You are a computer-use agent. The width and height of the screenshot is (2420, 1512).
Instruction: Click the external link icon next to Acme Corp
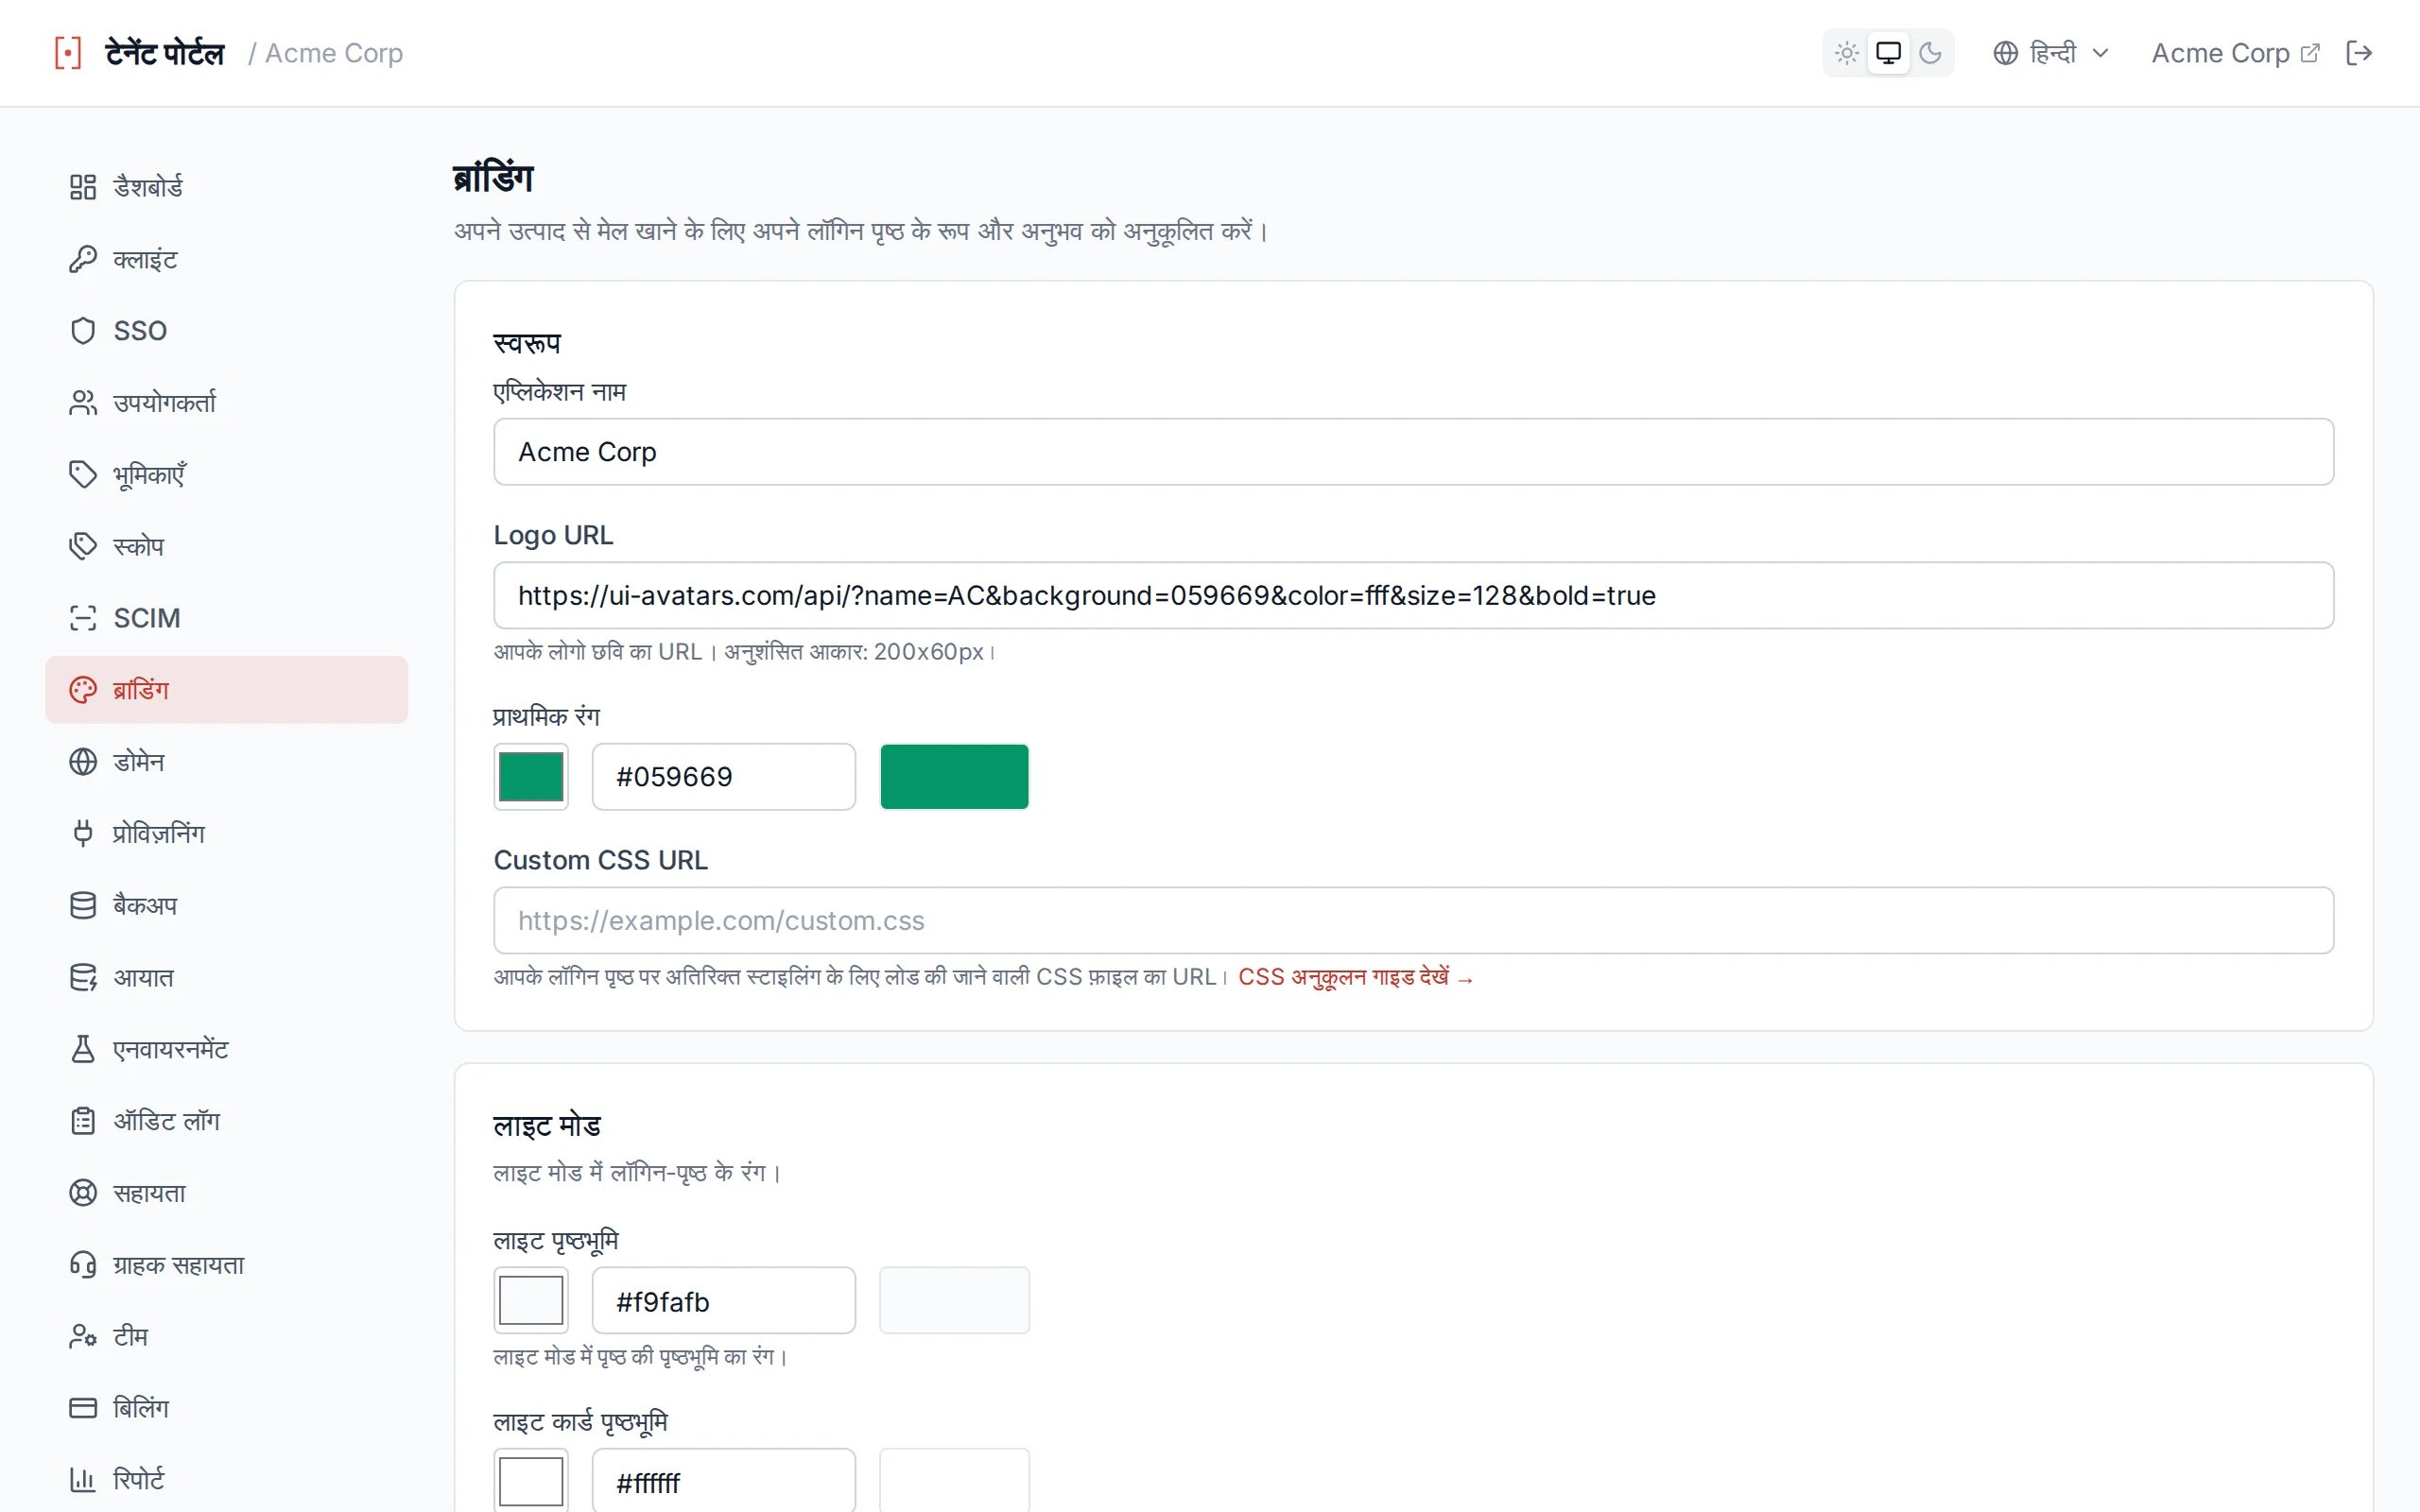click(x=2310, y=53)
